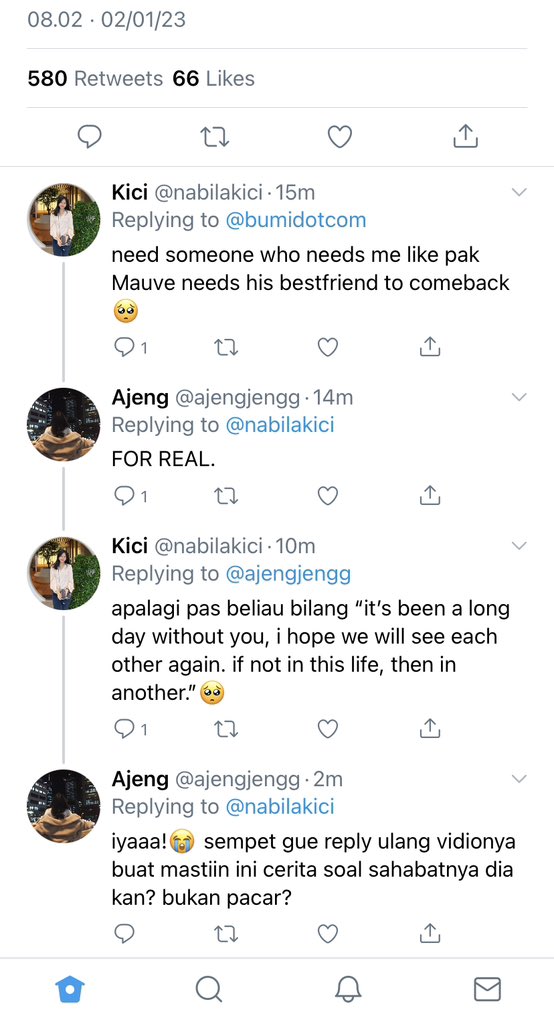Open the Search tab
This screenshot has width=554, height=1024.
click(x=209, y=989)
